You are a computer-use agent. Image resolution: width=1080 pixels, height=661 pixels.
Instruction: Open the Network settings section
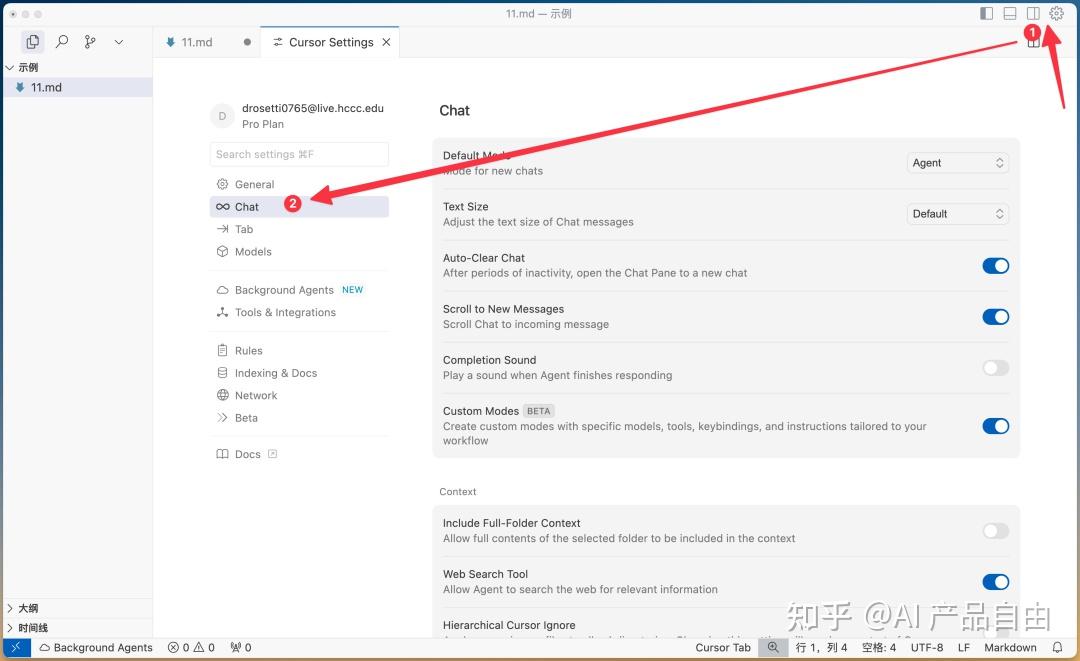click(x=299, y=395)
